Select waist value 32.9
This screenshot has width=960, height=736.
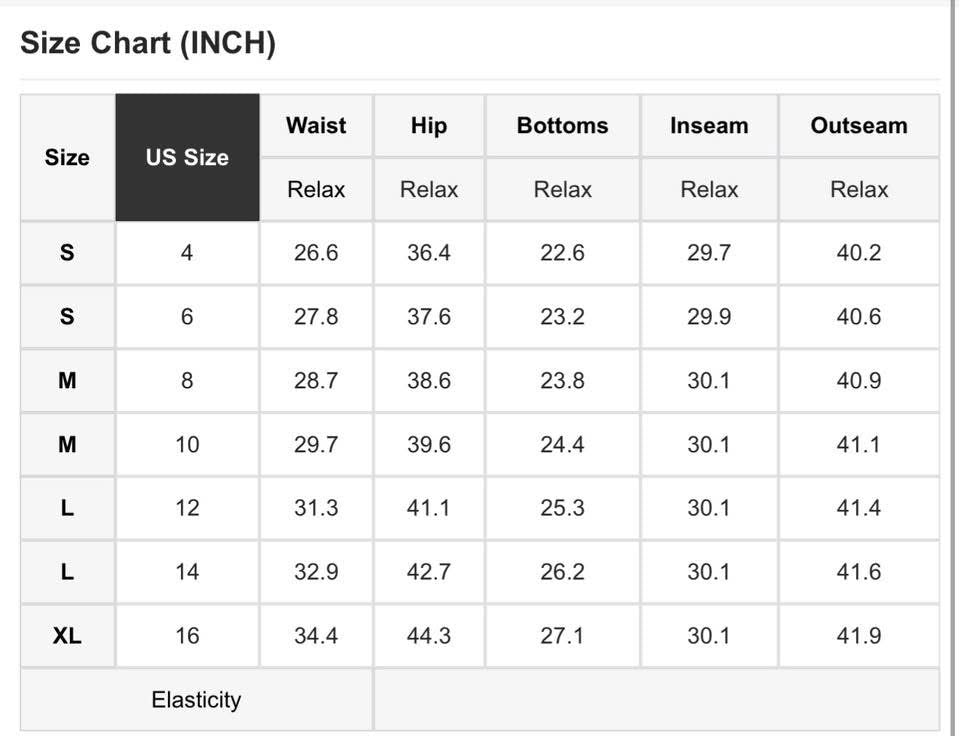[316, 571]
